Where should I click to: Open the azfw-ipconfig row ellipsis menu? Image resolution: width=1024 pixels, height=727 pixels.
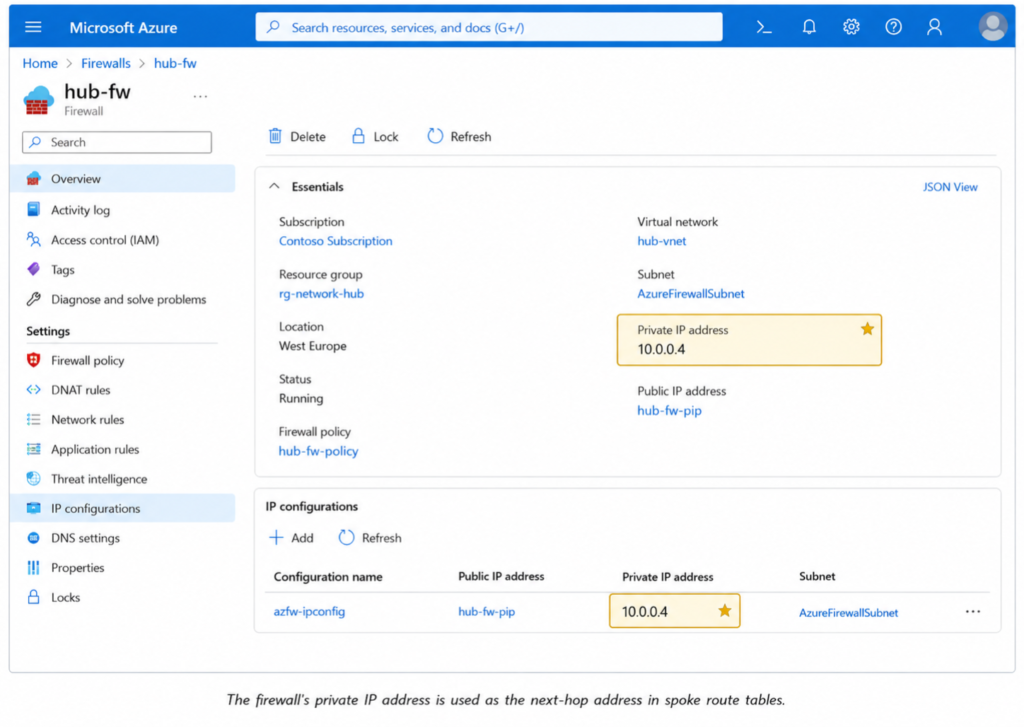pyautogui.click(x=972, y=611)
